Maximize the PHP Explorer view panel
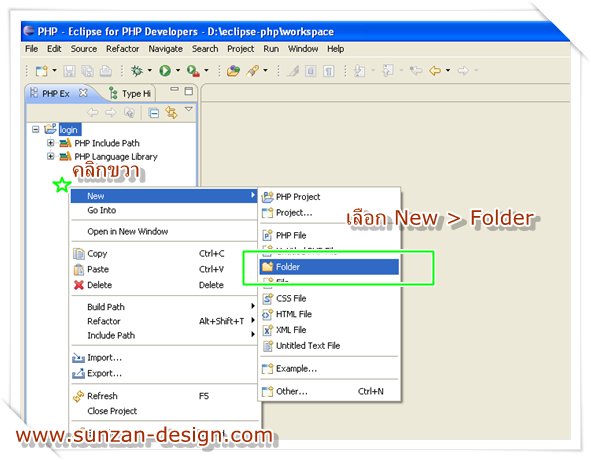The width and height of the screenshot is (591, 460). [188, 91]
